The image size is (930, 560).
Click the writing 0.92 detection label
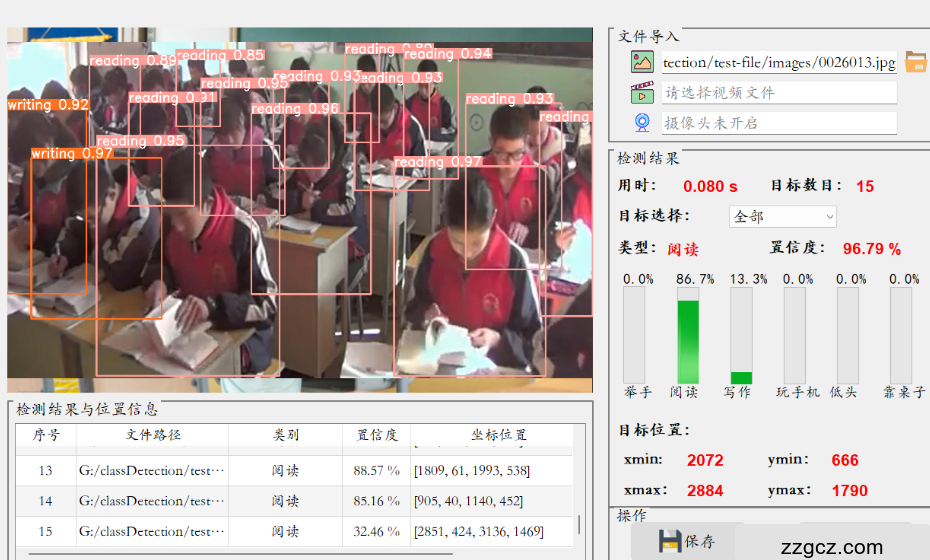(48, 105)
